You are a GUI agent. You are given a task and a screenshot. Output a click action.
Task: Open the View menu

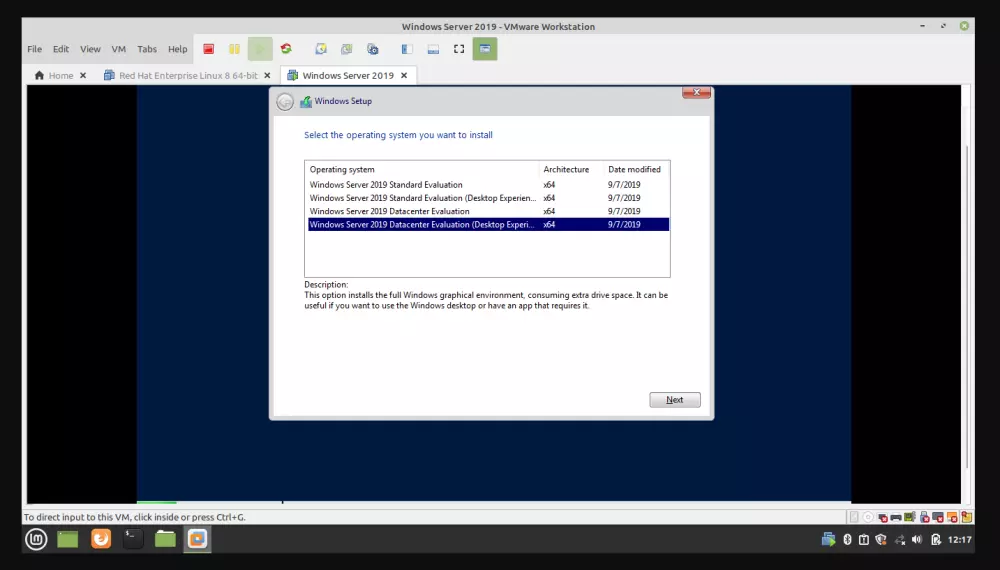point(90,49)
